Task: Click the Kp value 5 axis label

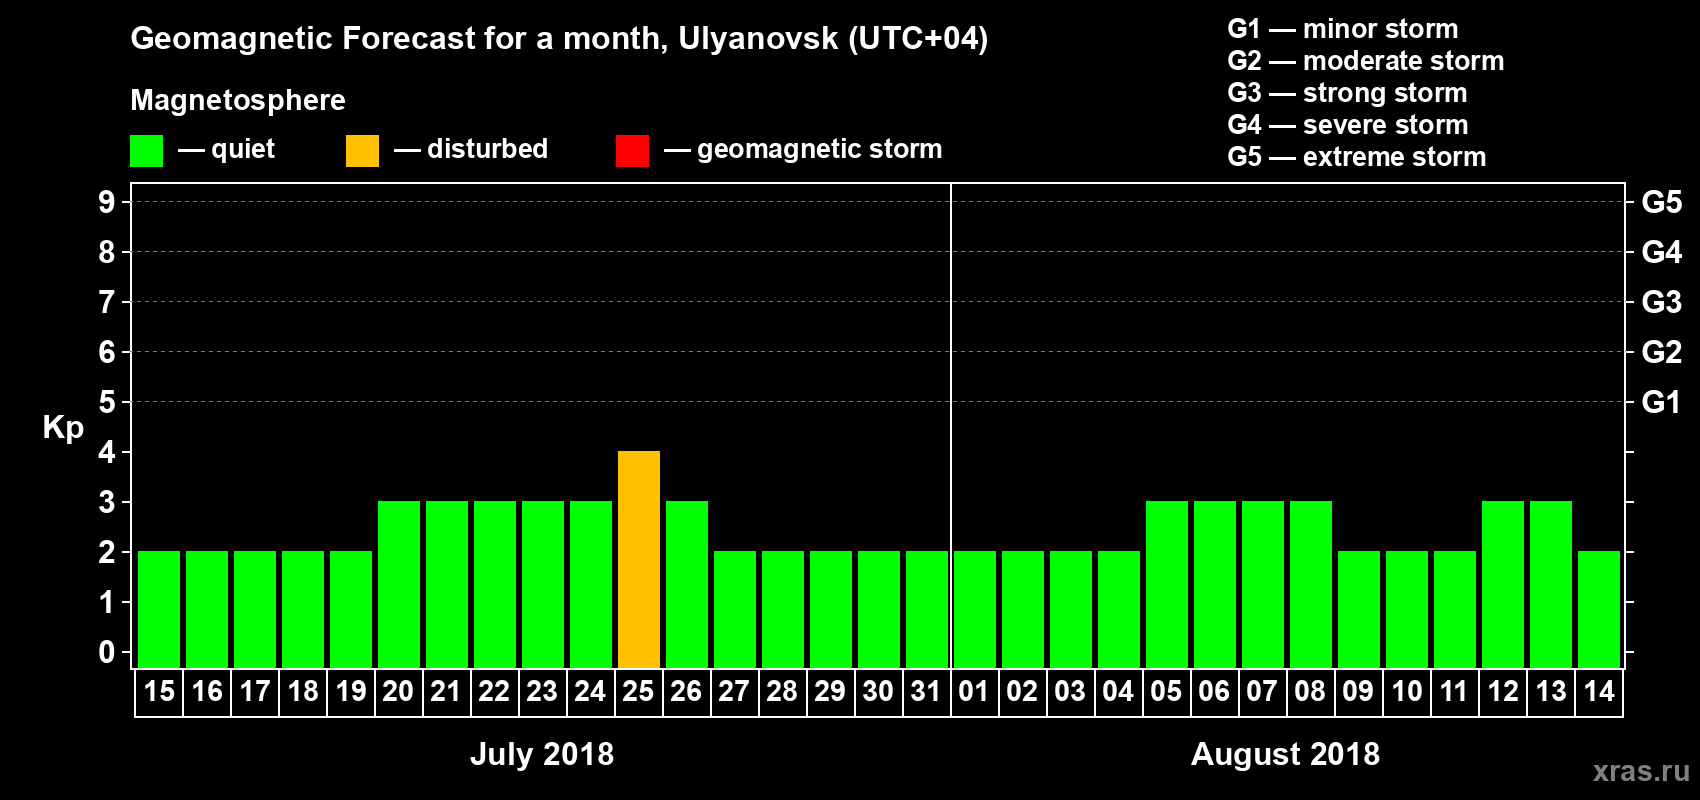Action: 107,402
